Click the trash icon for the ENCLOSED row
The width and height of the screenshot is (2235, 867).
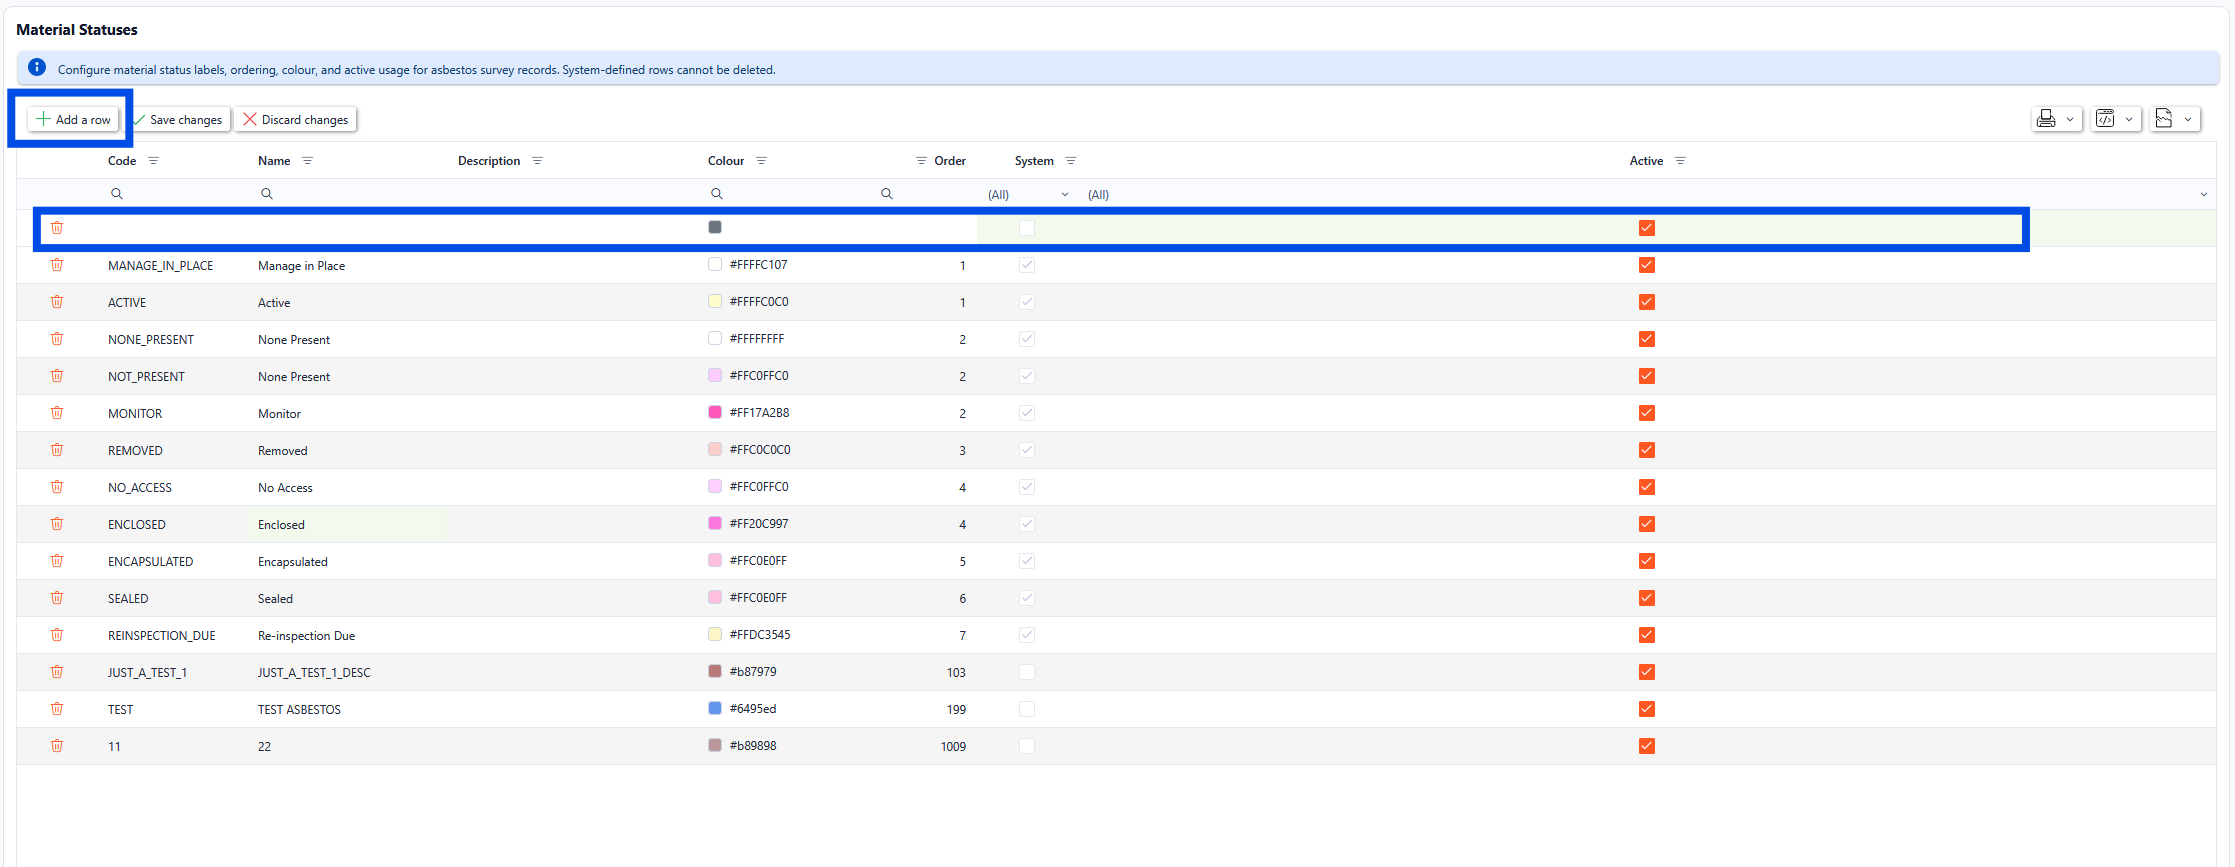tap(57, 524)
